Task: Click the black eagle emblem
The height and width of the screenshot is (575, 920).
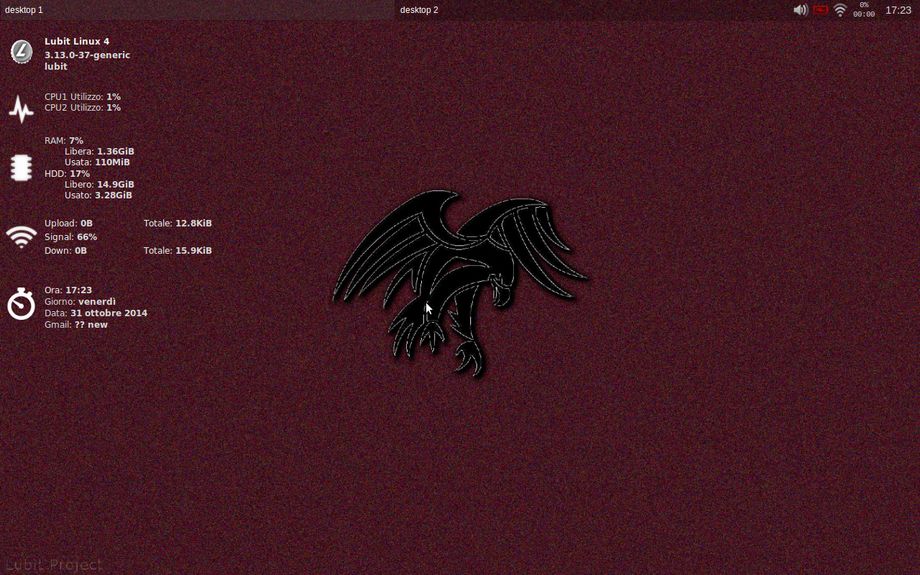Action: pos(461,282)
